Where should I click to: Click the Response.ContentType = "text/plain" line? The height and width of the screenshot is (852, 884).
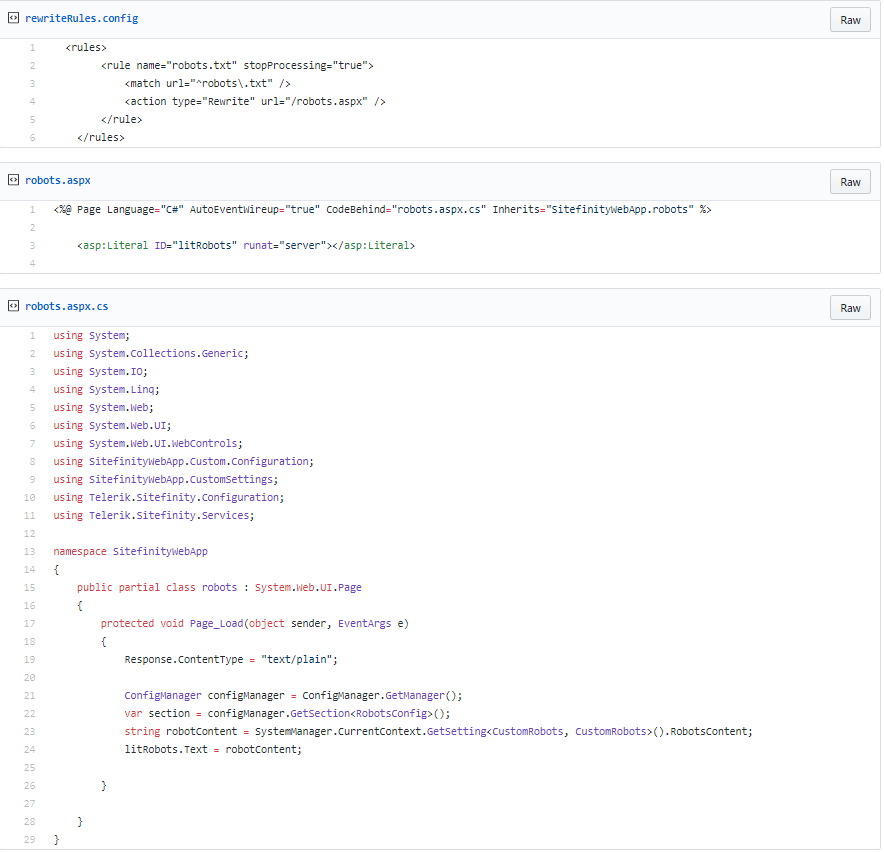(231, 660)
